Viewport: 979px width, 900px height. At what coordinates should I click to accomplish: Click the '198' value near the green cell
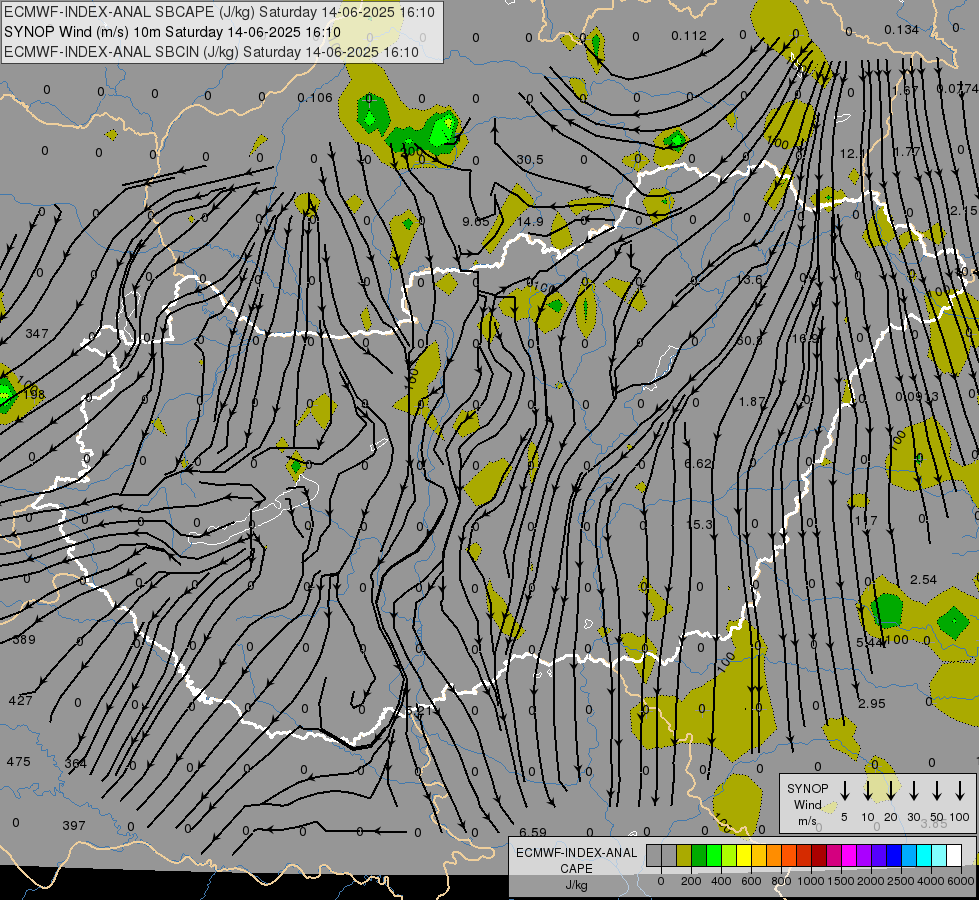tap(34, 394)
